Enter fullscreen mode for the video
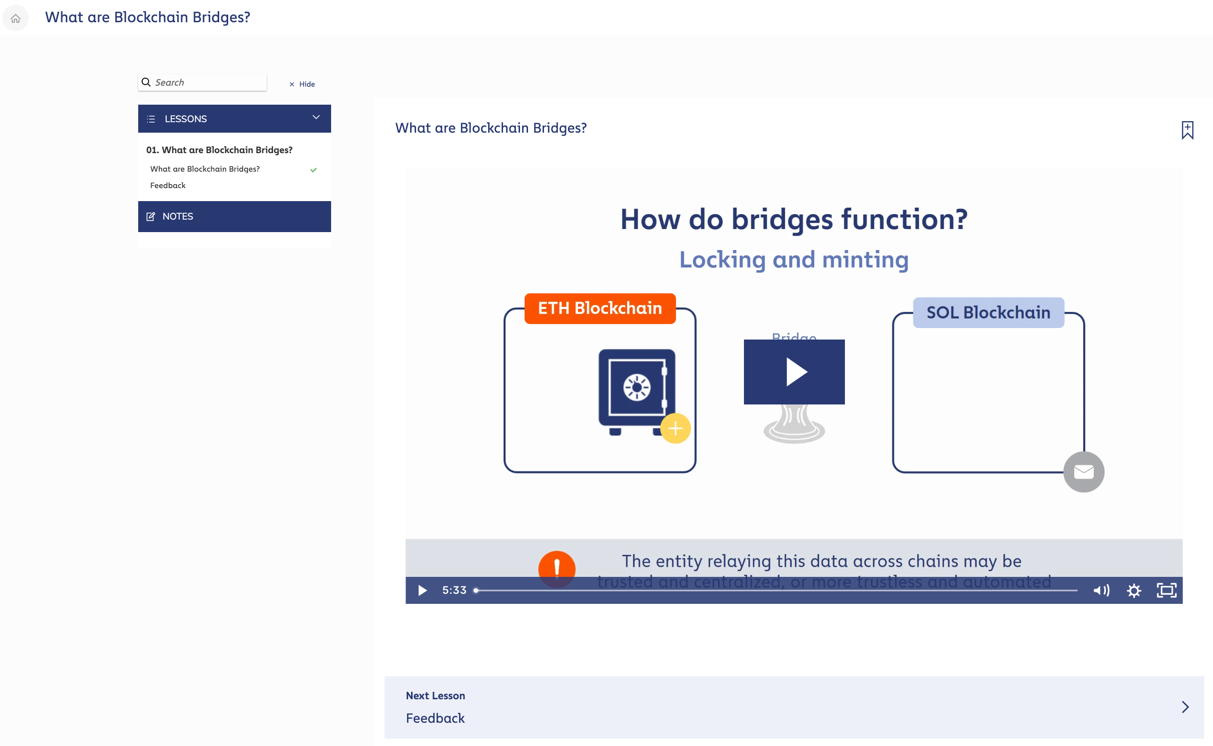This screenshot has height=746, width=1213. [1166, 591]
